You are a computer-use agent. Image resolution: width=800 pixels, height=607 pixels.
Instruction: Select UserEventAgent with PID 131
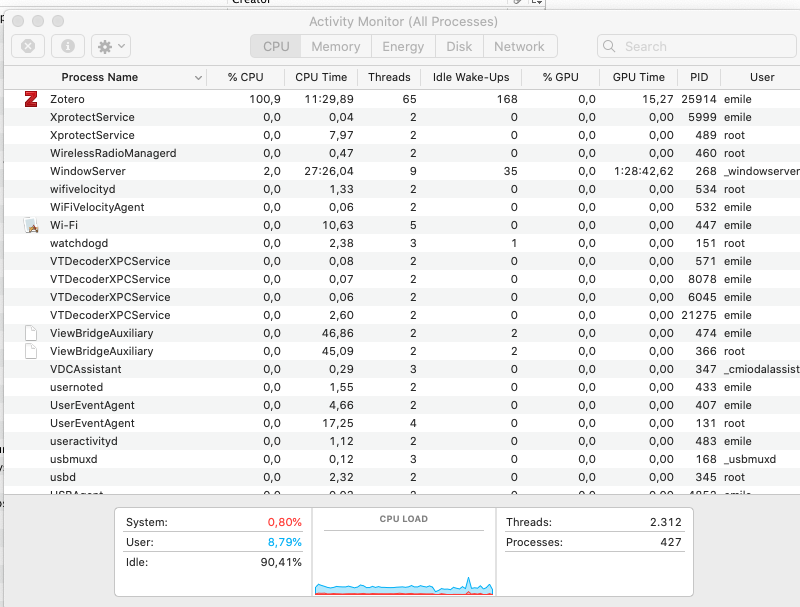click(x=402, y=423)
